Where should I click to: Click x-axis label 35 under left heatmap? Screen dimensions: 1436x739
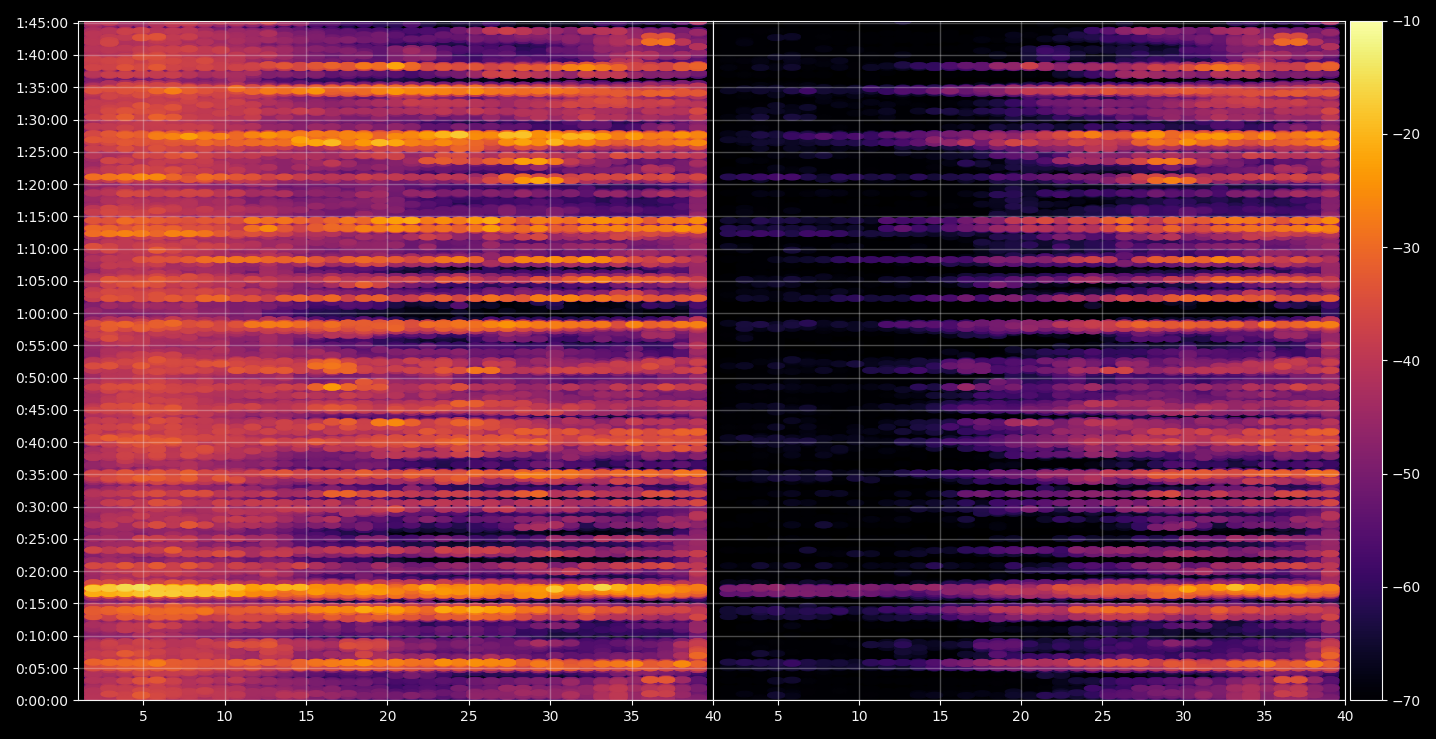tap(632, 717)
